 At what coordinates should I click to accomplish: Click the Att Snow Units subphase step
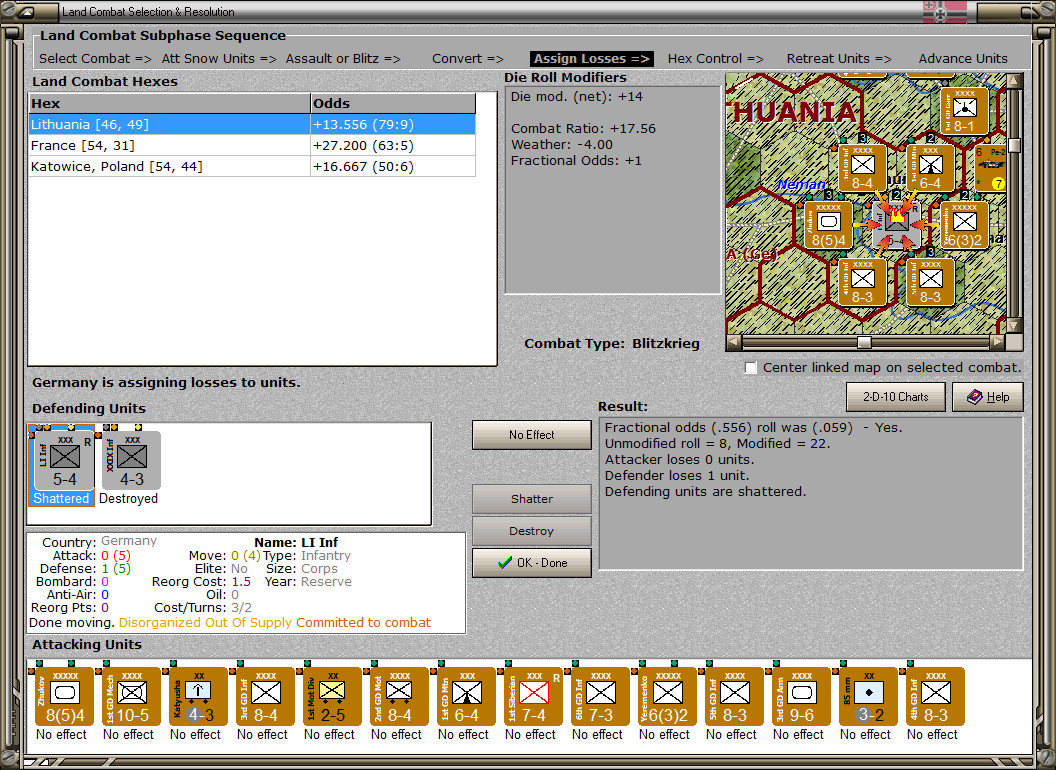[x=219, y=59]
